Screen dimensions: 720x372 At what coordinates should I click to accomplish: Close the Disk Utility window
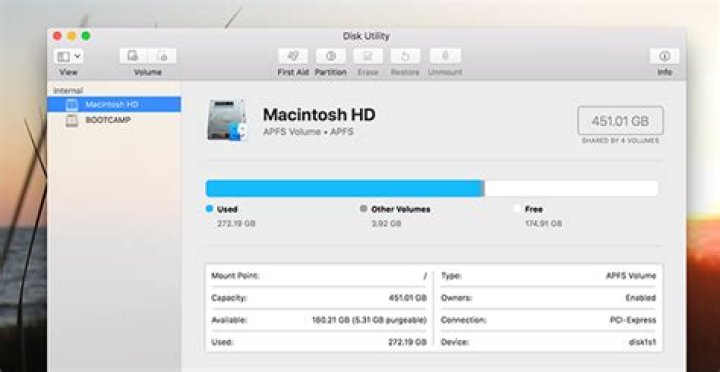click(57, 36)
